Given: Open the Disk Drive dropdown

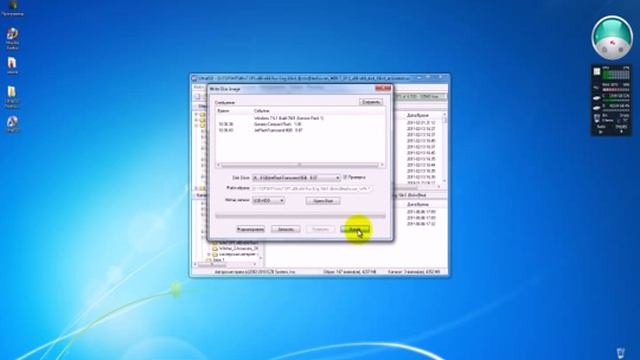Looking at the screenshot, I should coord(296,178).
